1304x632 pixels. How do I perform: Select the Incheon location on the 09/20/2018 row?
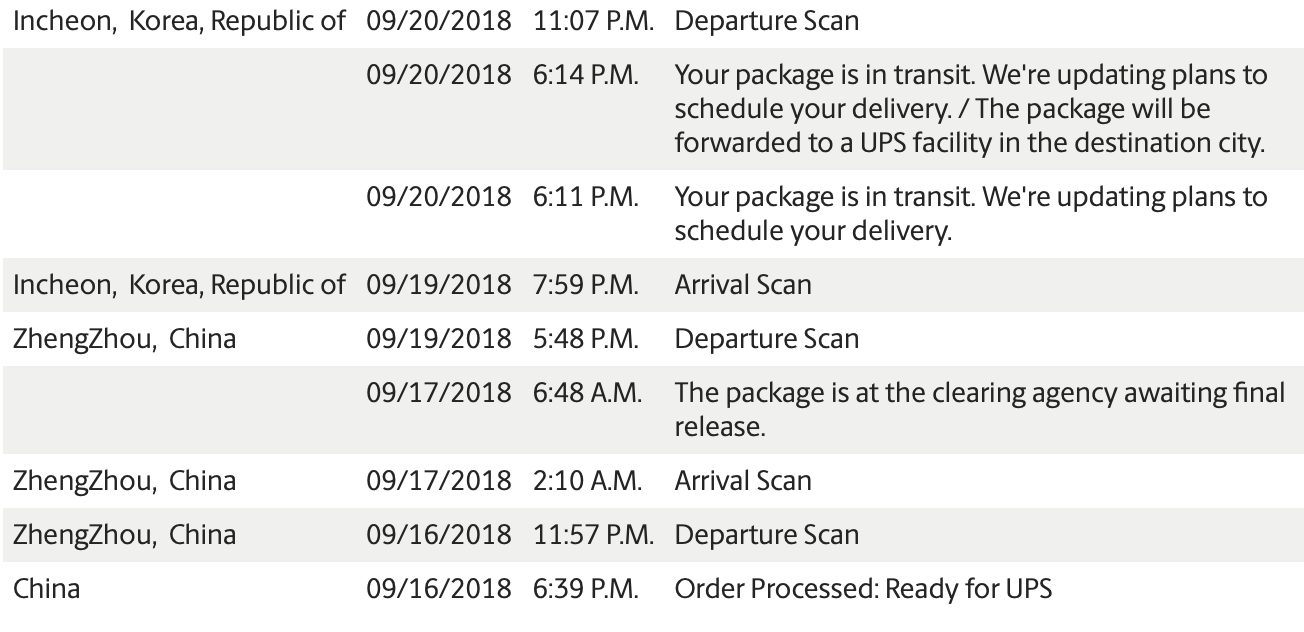pyautogui.click(x=179, y=21)
